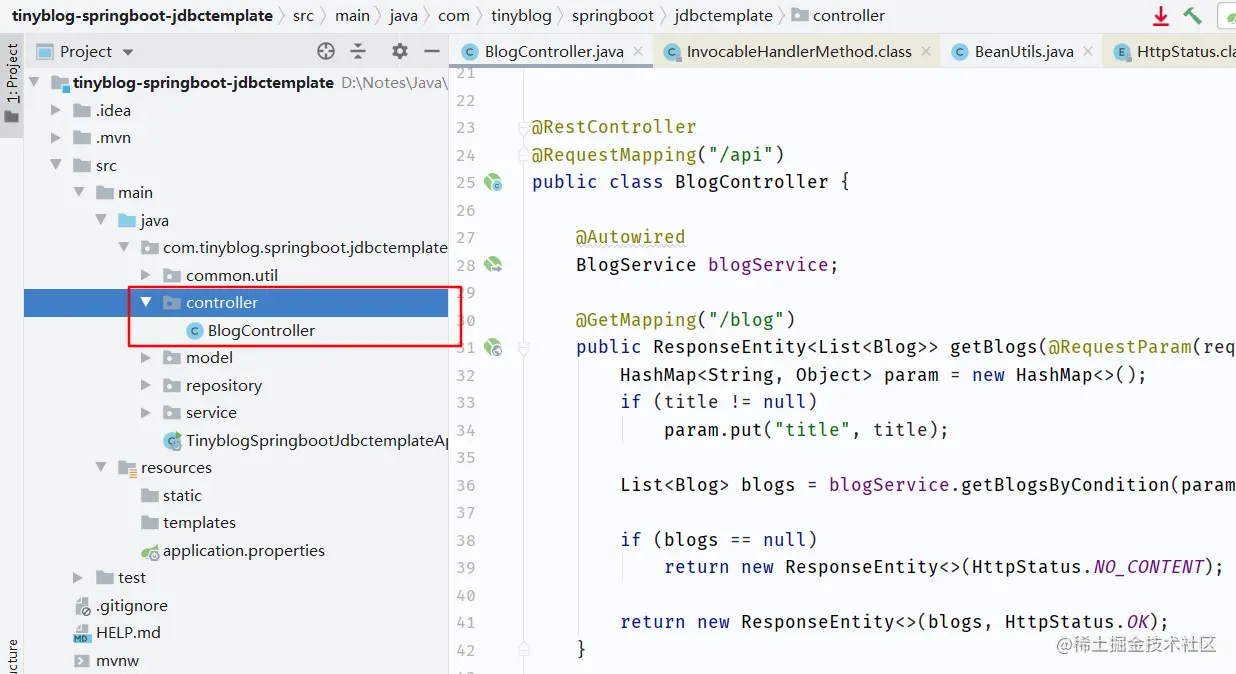Click the locate-in-project target icon
The image size is (1236, 674).
(x=326, y=51)
